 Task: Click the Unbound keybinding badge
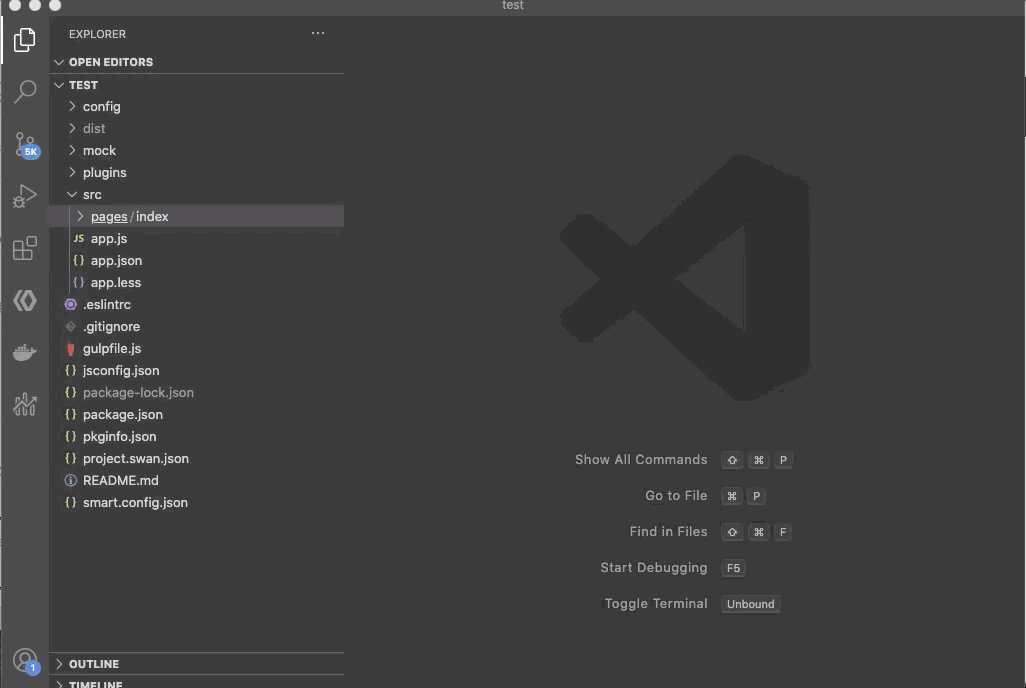point(751,604)
